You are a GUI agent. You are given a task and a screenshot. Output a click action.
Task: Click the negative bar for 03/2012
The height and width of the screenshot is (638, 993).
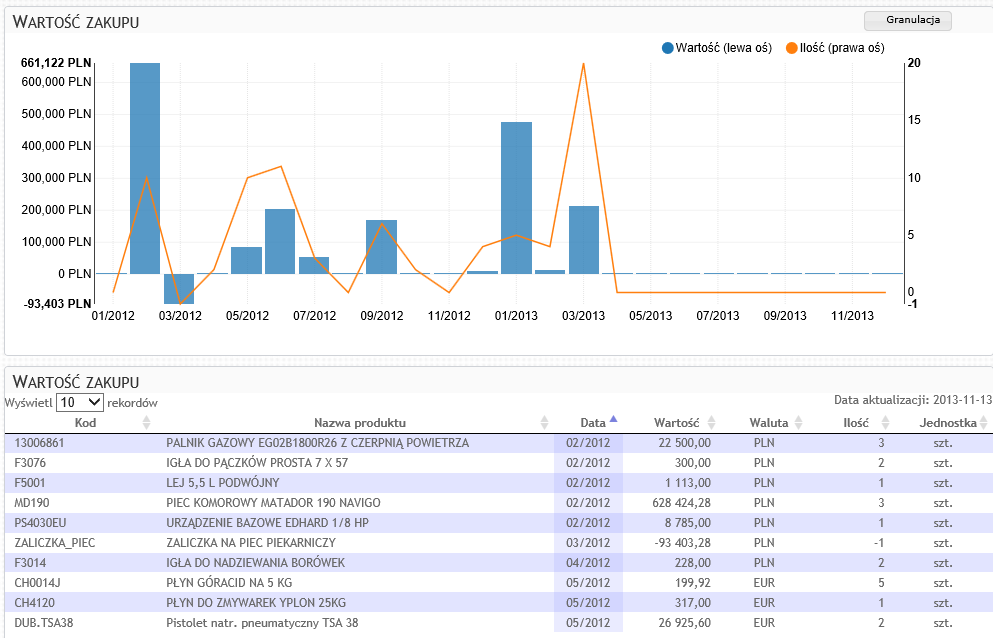coord(179,288)
